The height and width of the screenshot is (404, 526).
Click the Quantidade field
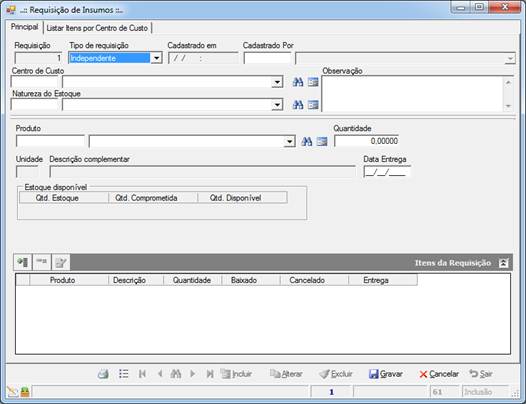pos(367,141)
